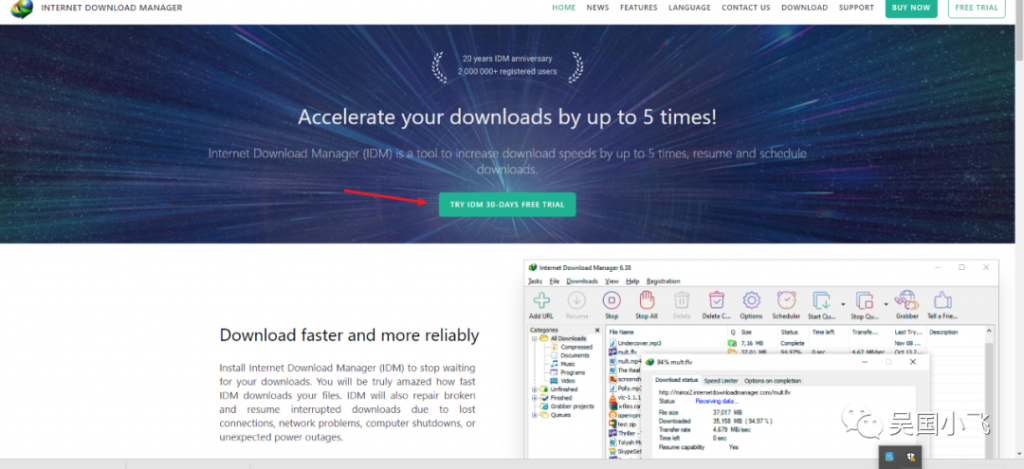Open the Help menu in IDM window

(x=632, y=281)
